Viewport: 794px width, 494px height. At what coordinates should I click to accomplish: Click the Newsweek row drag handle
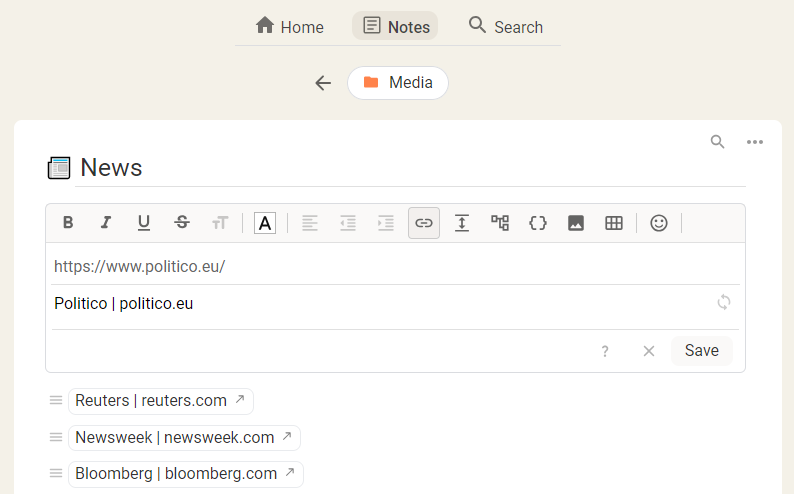[56, 437]
